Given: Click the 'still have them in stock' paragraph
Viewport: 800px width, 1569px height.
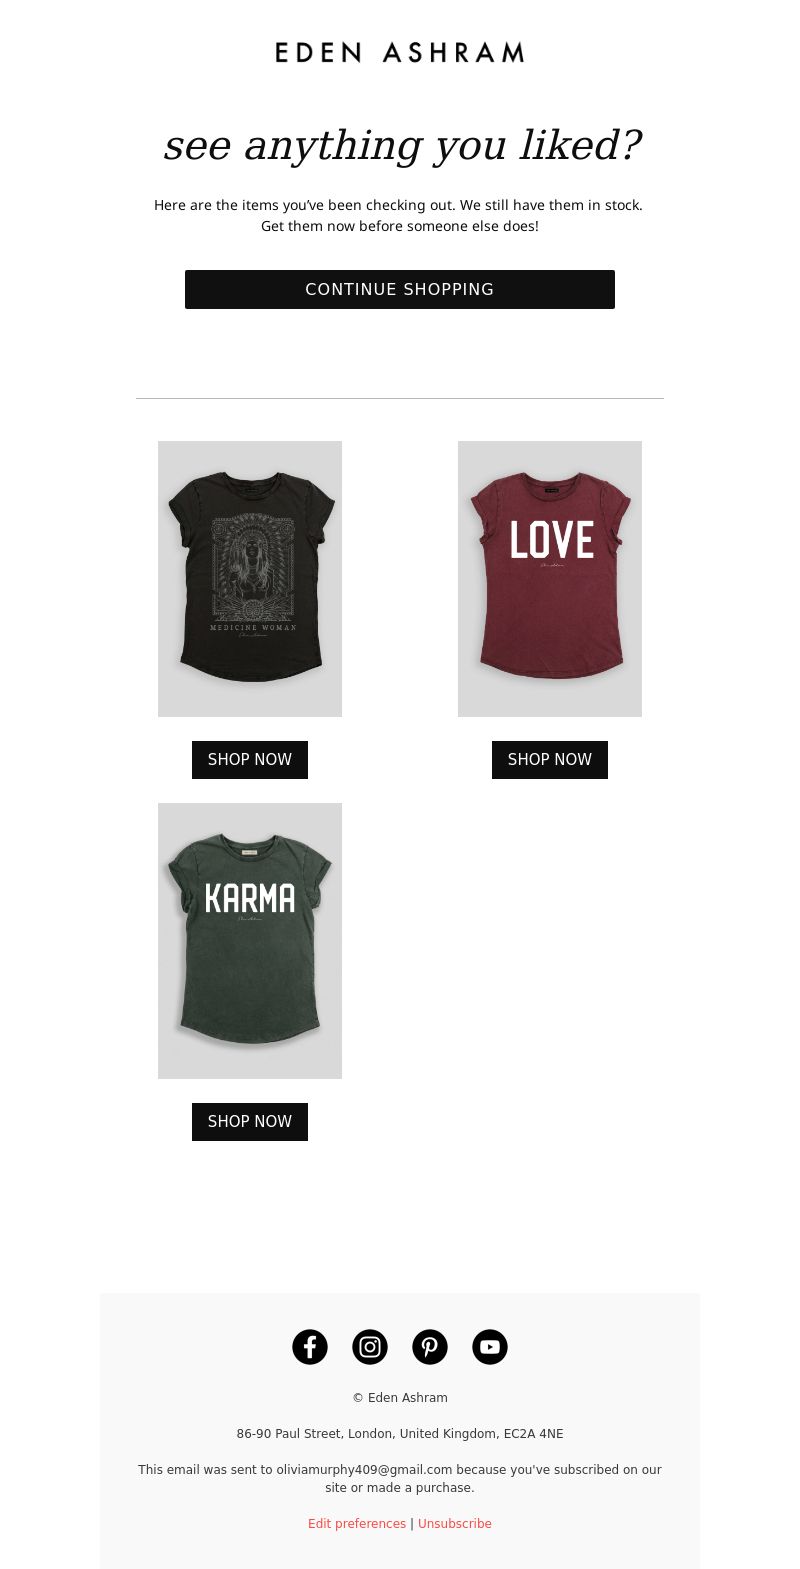Looking at the screenshot, I should tap(399, 215).
